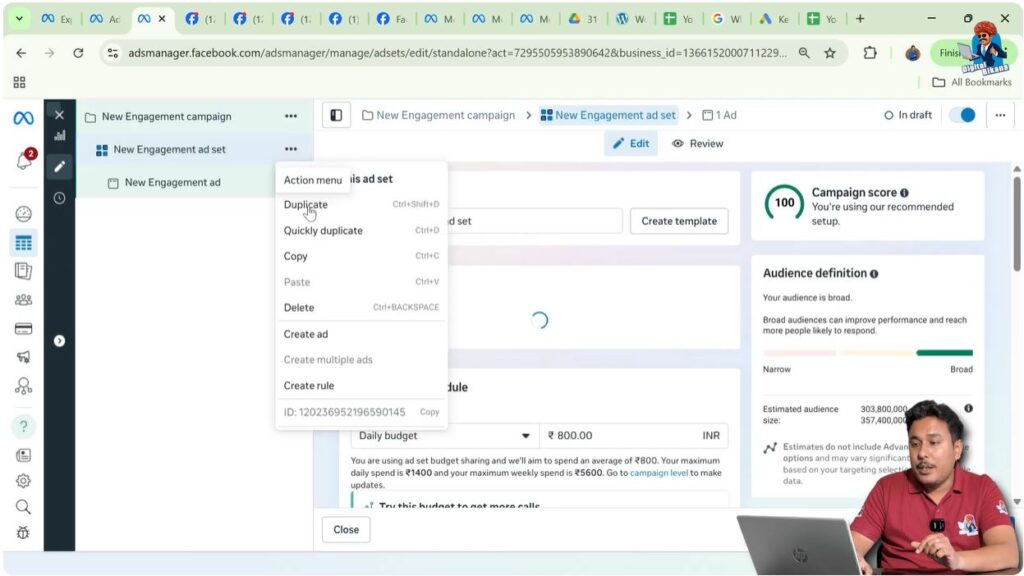The height and width of the screenshot is (576, 1024).
Task: Click the address bar URL
Action: tap(457, 53)
